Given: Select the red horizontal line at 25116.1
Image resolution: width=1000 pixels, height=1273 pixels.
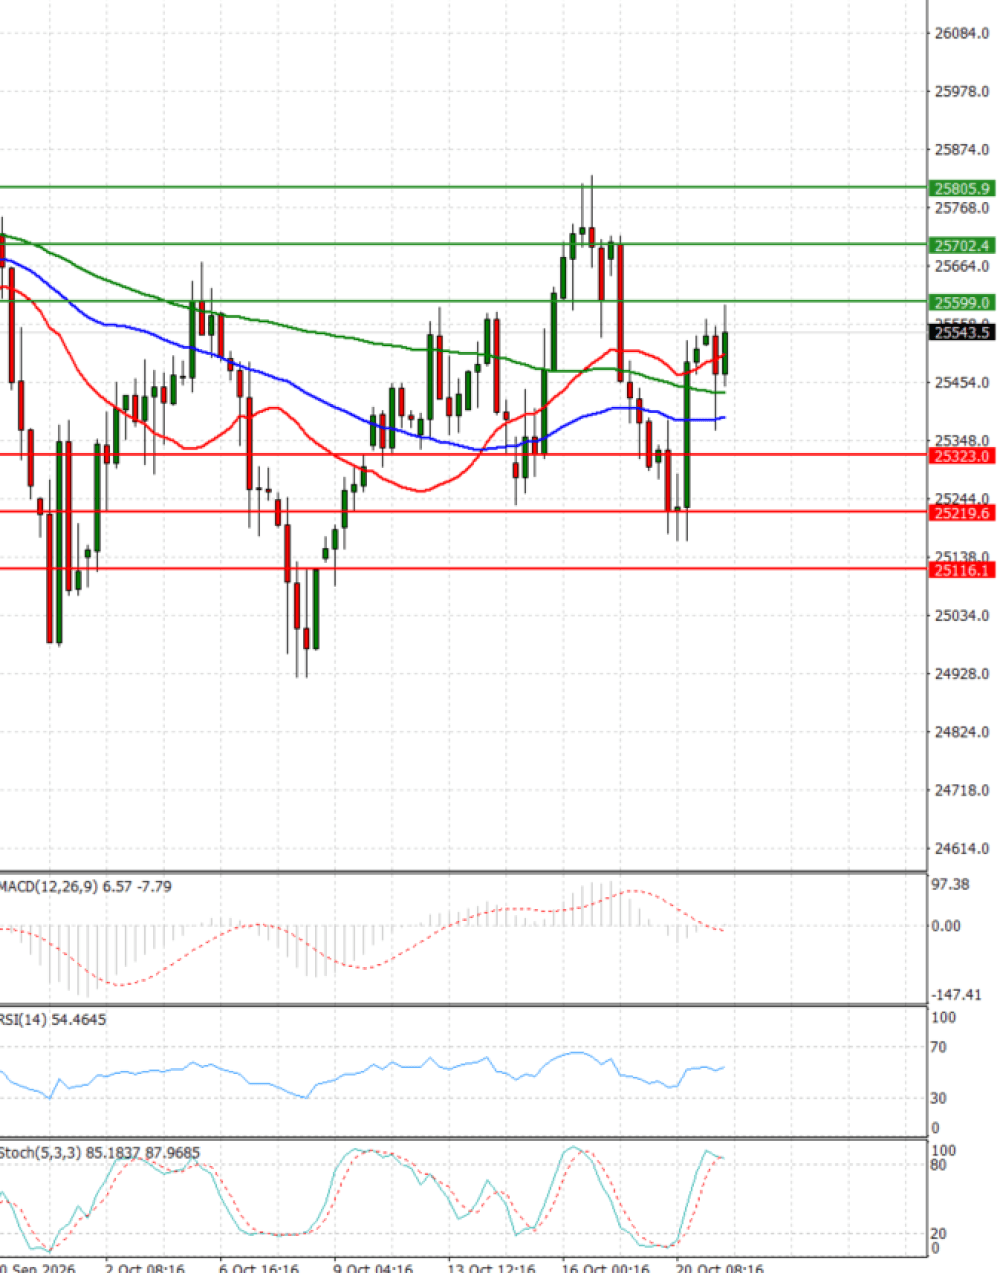Looking at the screenshot, I should click(x=464, y=569).
